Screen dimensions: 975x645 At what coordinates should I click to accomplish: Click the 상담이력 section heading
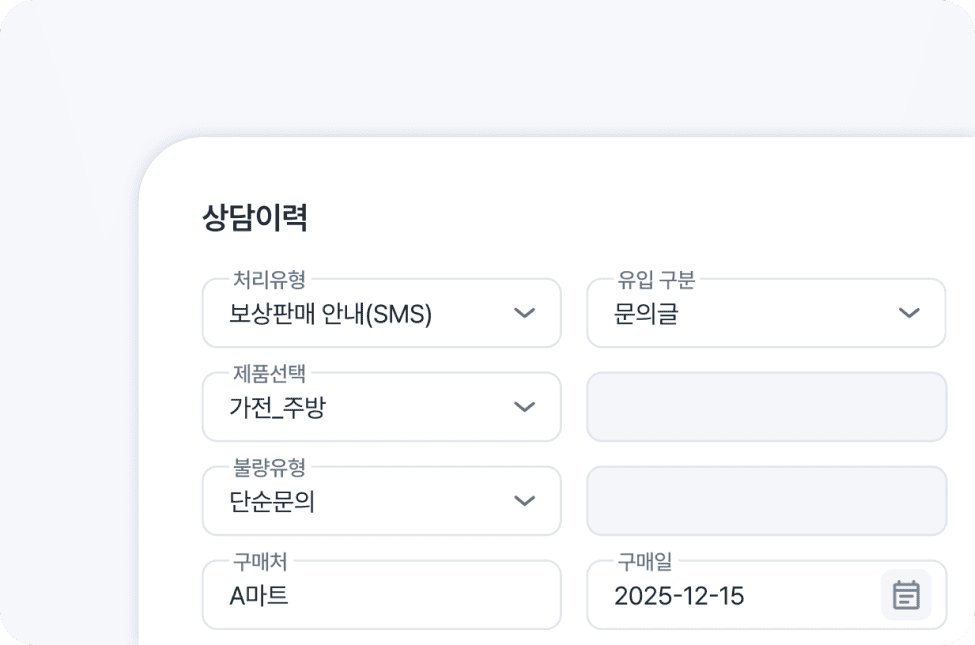pos(254,218)
